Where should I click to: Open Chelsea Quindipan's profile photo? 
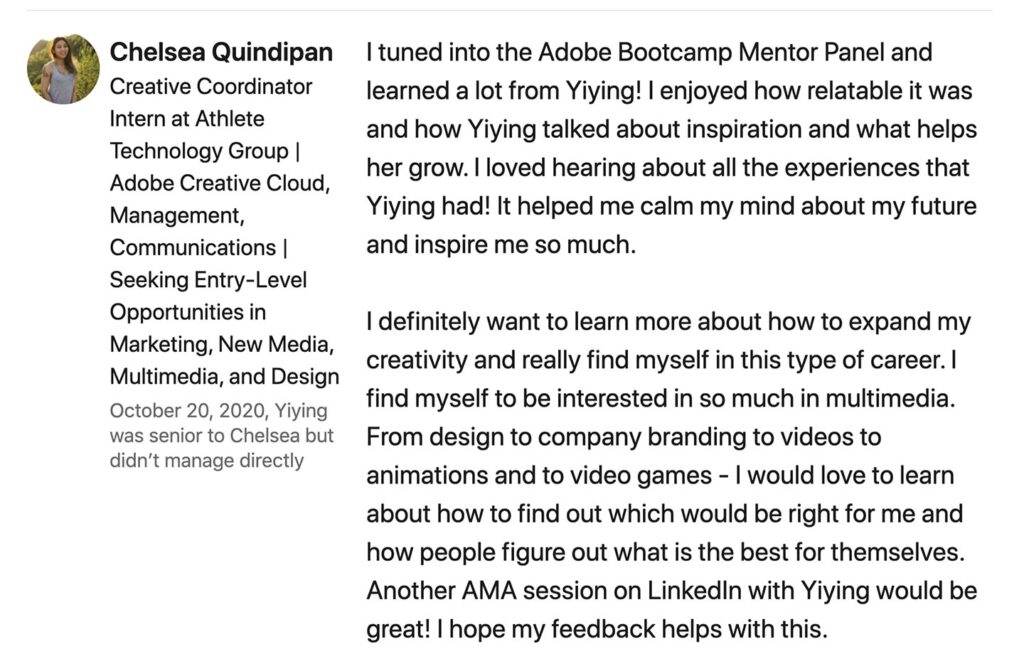coord(63,69)
